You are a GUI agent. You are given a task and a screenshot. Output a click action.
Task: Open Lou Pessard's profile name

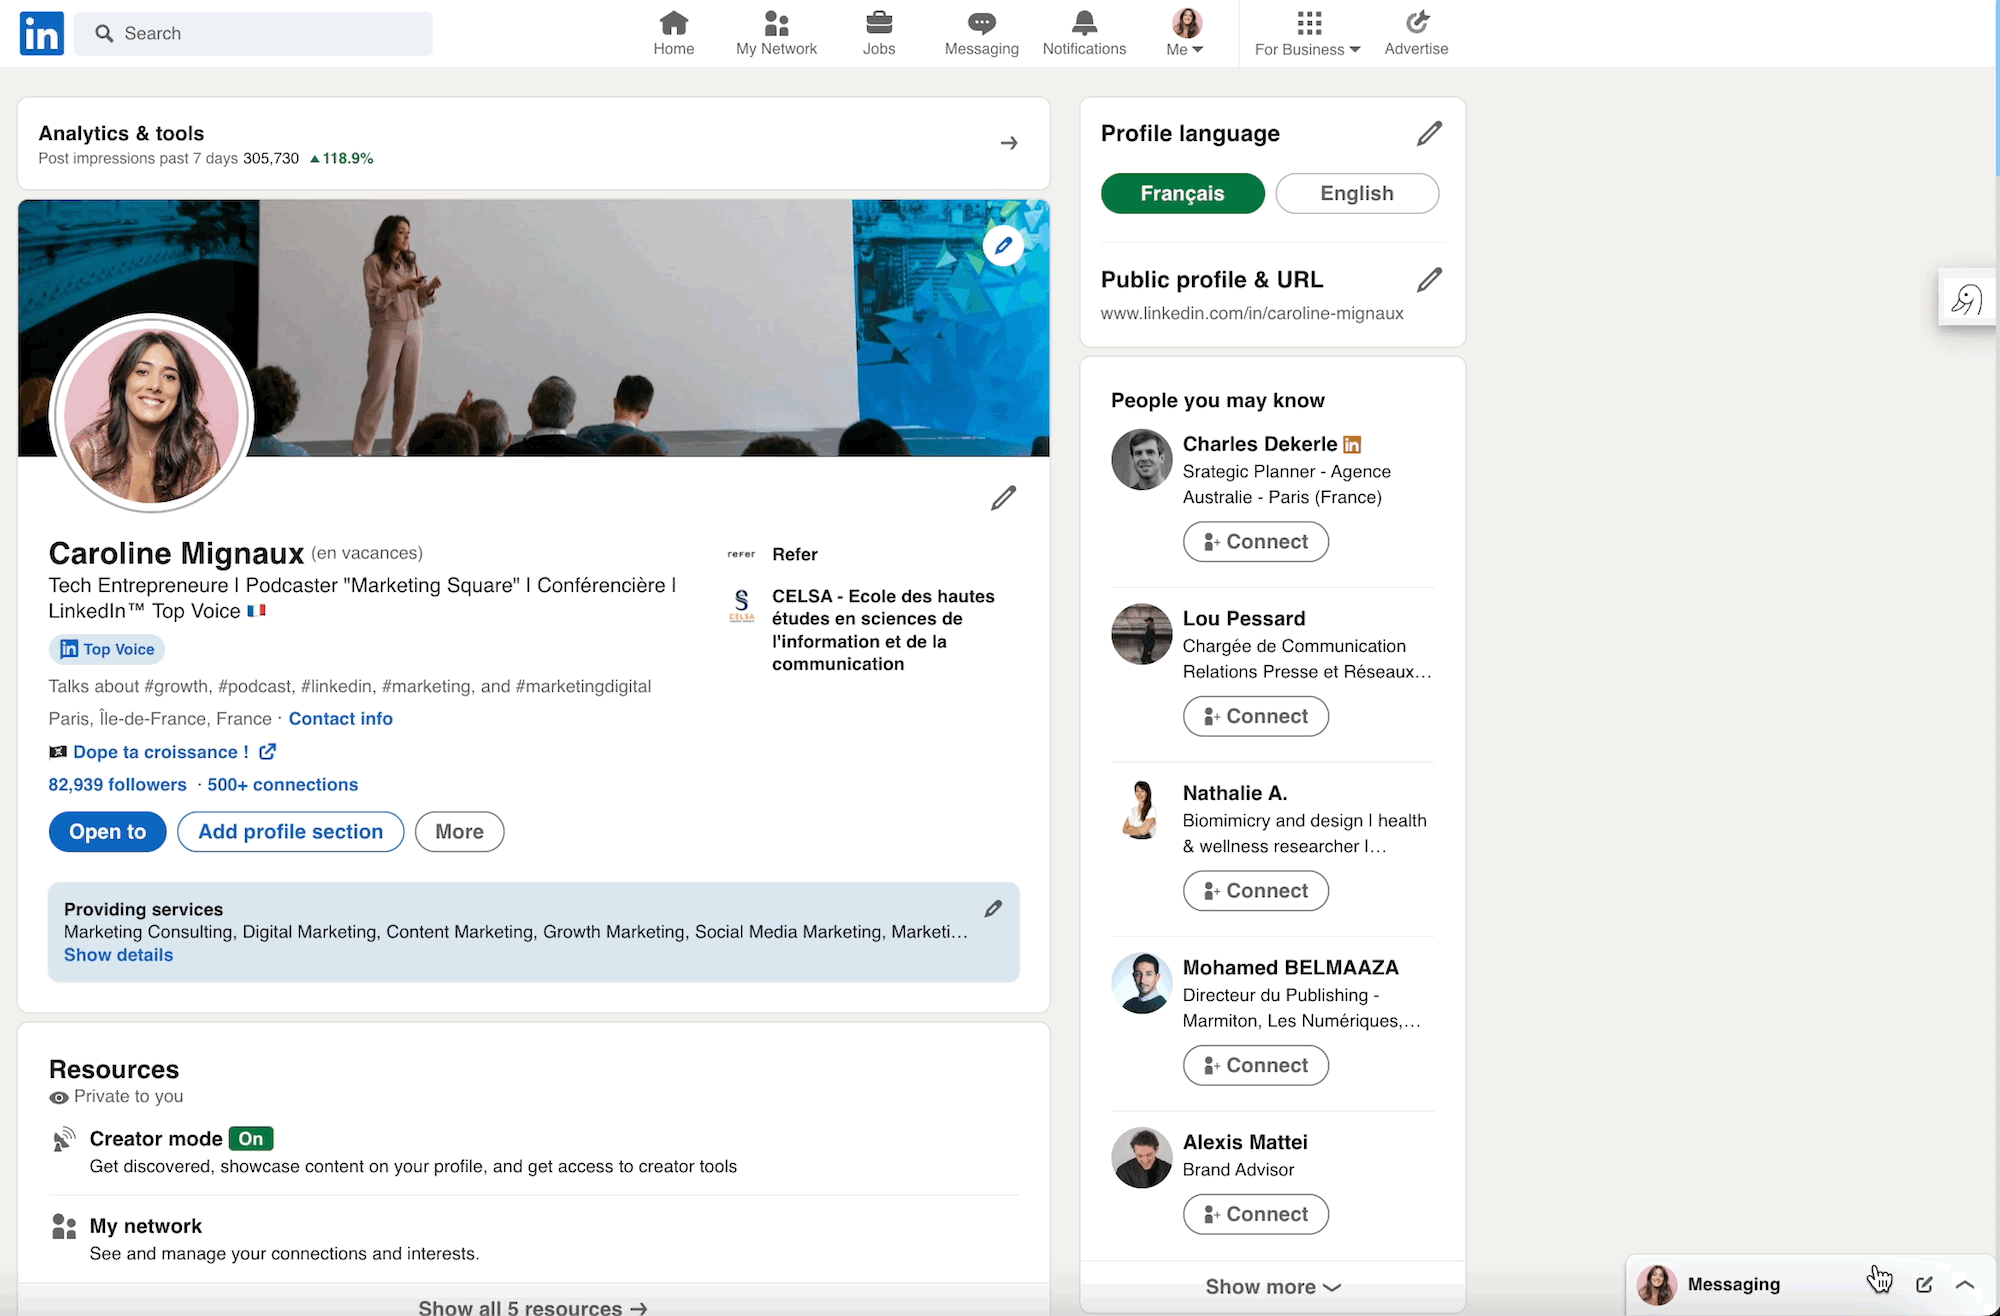pos(1244,618)
